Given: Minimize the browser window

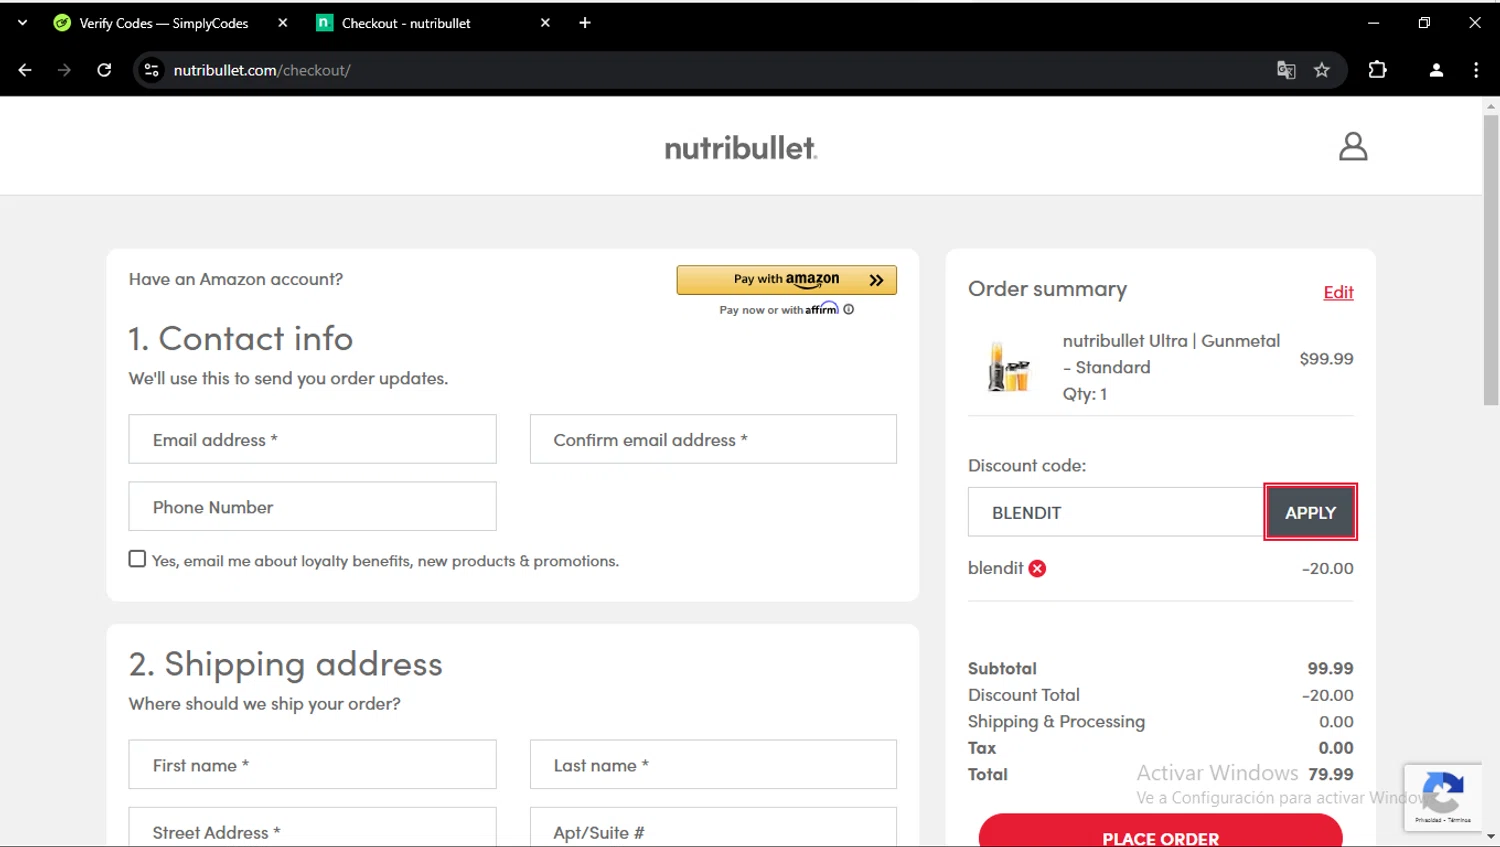Looking at the screenshot, I should pyautogui.click(x=1373, y=23).
